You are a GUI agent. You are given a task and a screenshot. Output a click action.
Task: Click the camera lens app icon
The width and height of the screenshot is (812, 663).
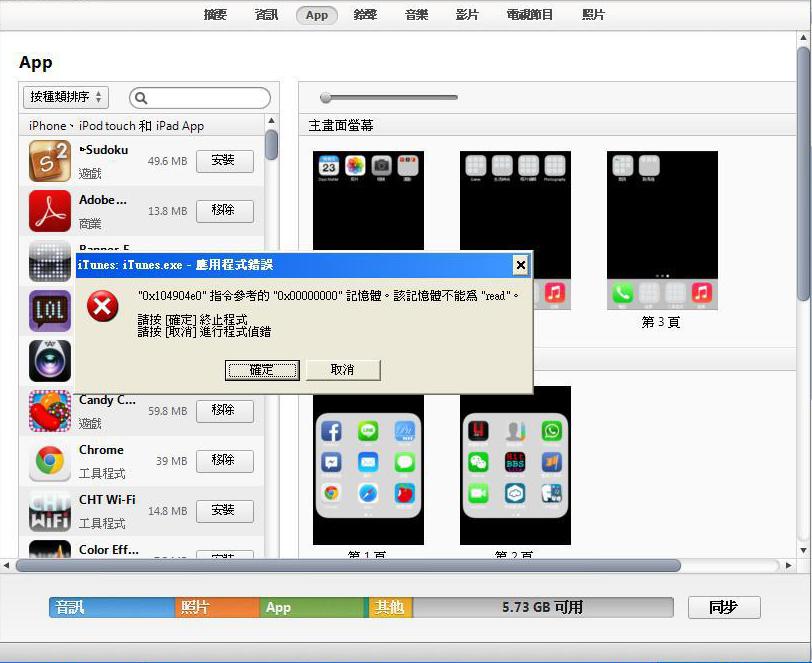(x=50, y=361)
